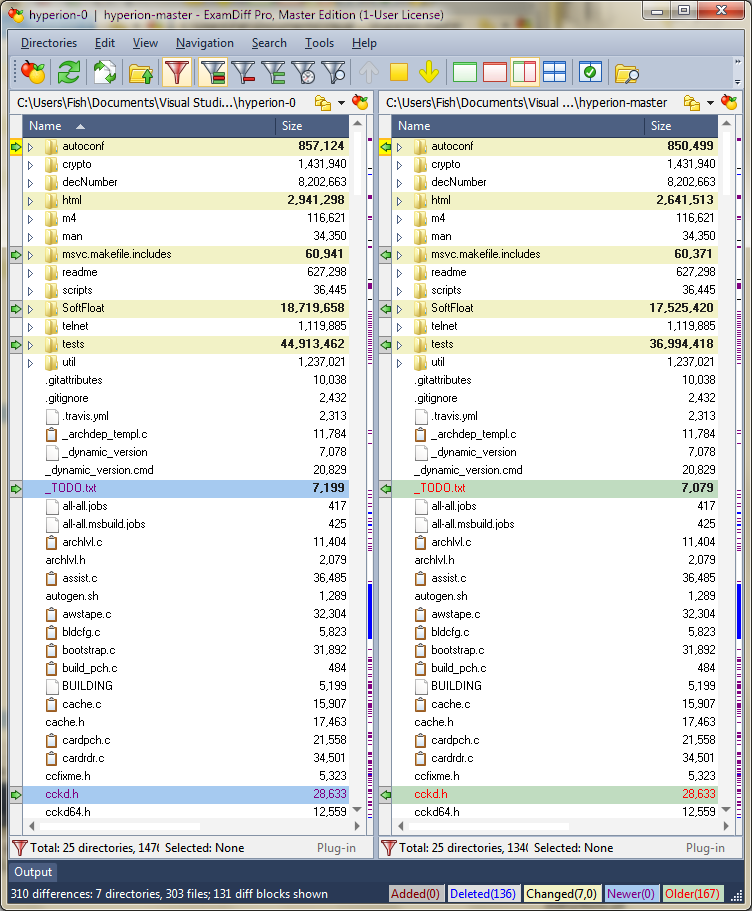Toggle the red filter funnel button

point(177,73)
